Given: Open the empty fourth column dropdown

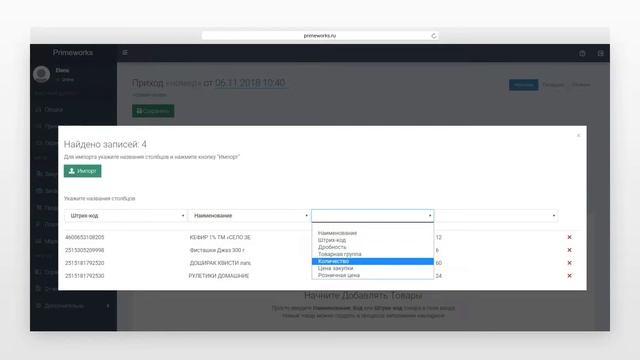Looking at the screenshot, I should tap(496, 216).
